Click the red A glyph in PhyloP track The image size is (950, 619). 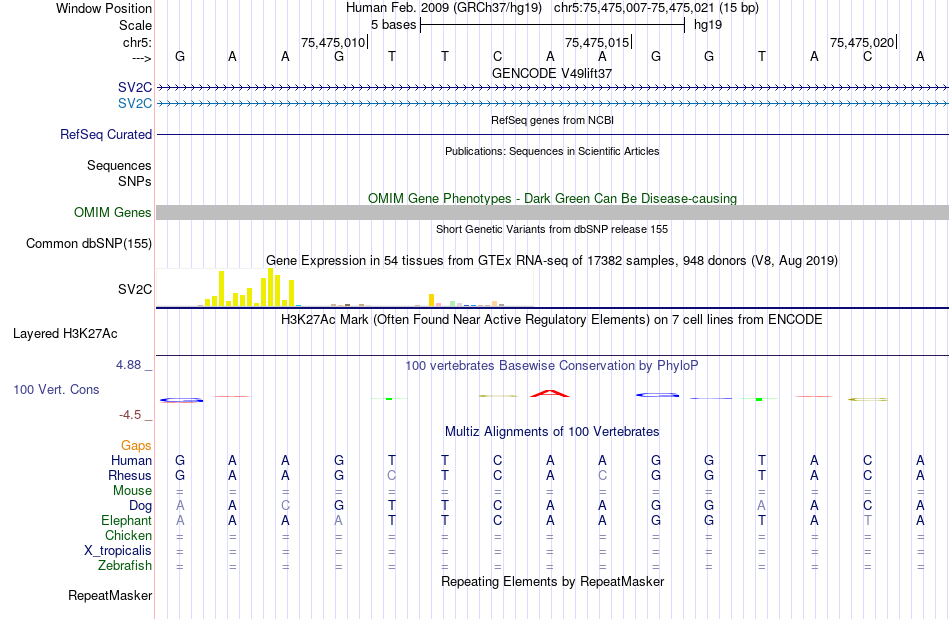550,394
